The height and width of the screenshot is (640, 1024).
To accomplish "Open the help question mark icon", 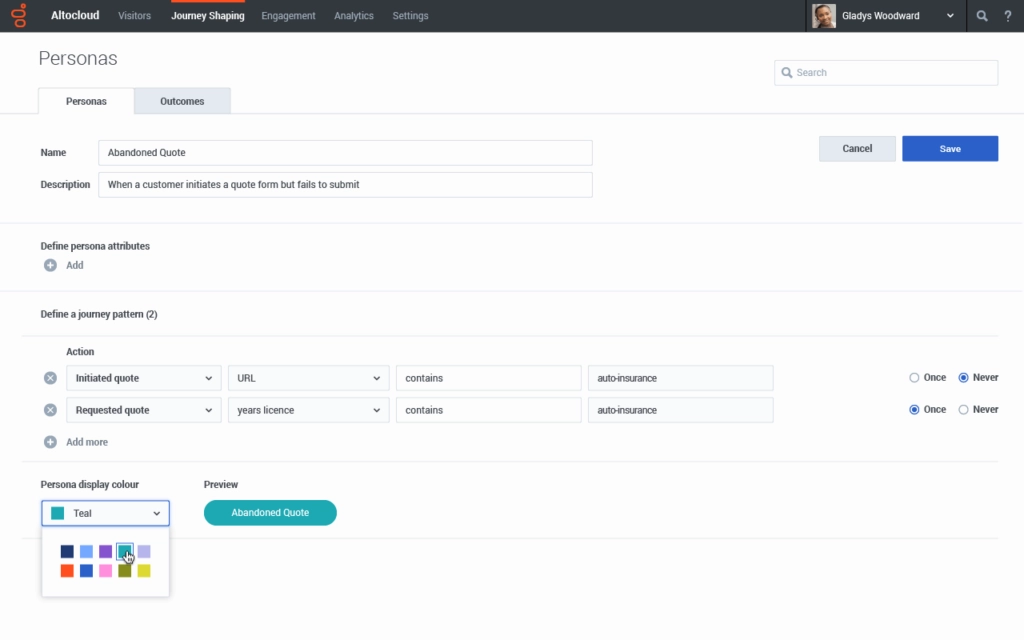I will 1008,16.
